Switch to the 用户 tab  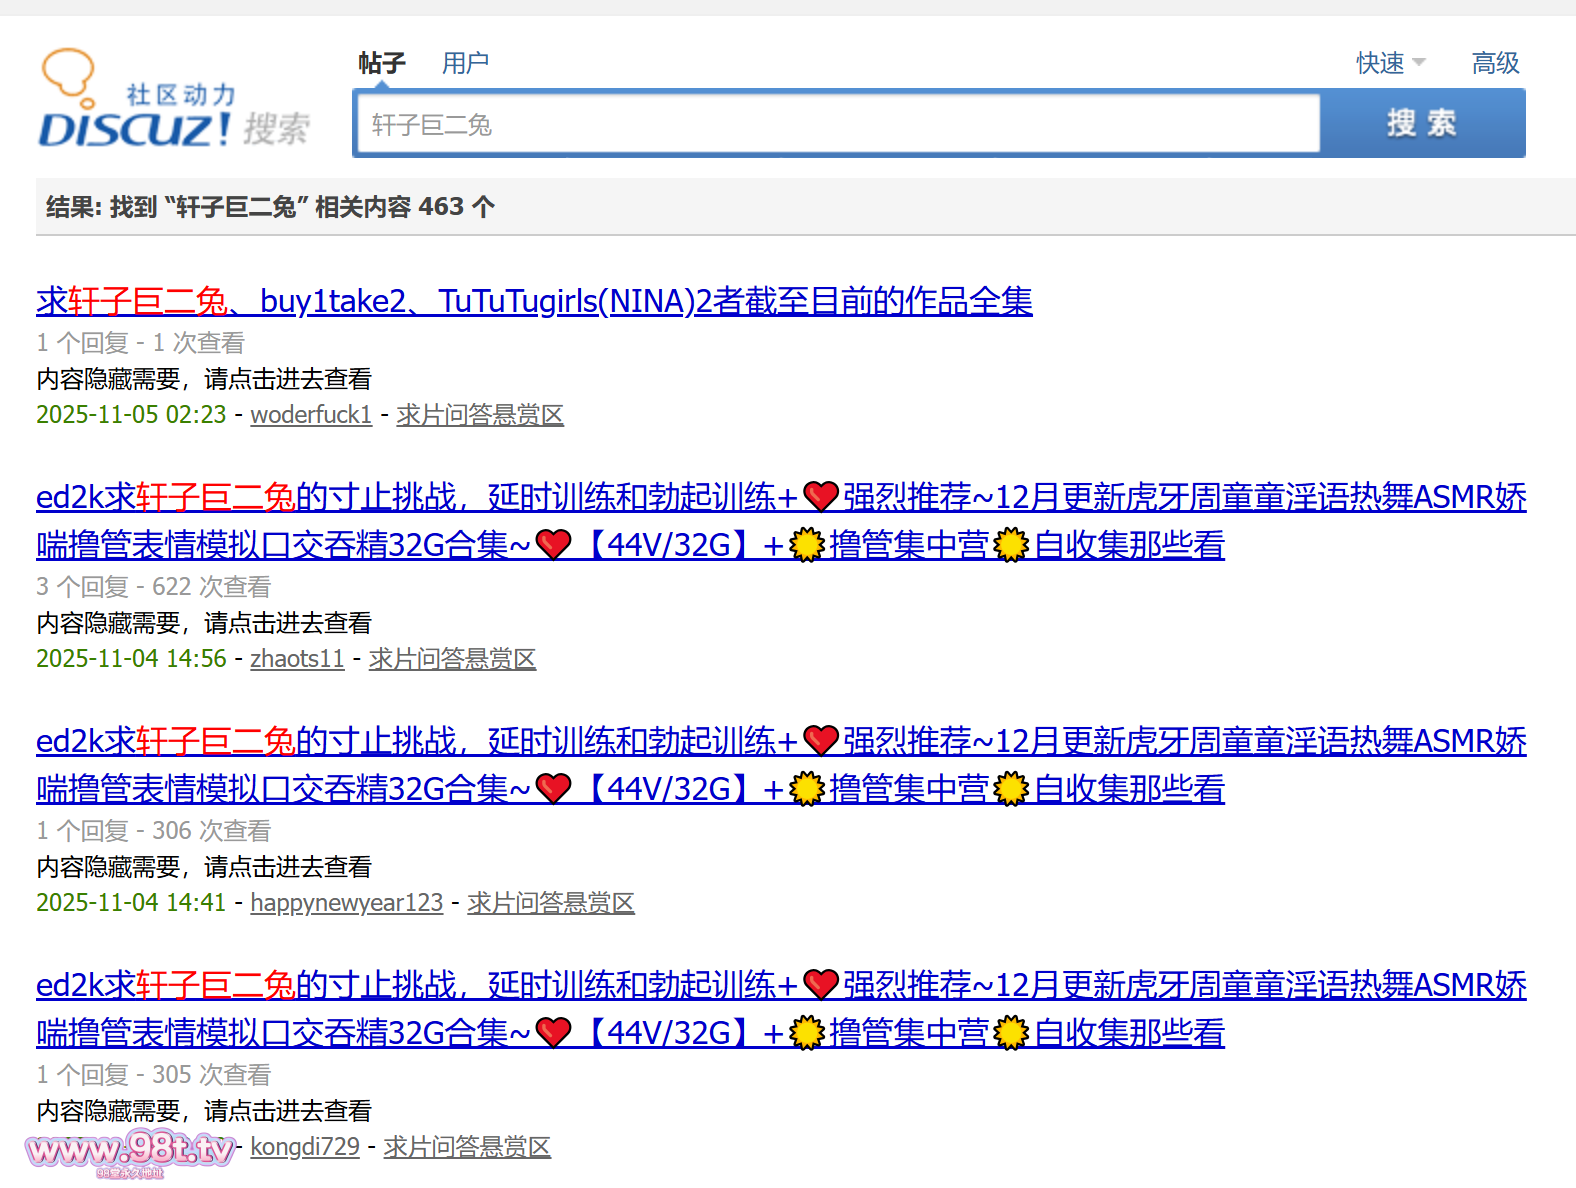pos(465,63)
